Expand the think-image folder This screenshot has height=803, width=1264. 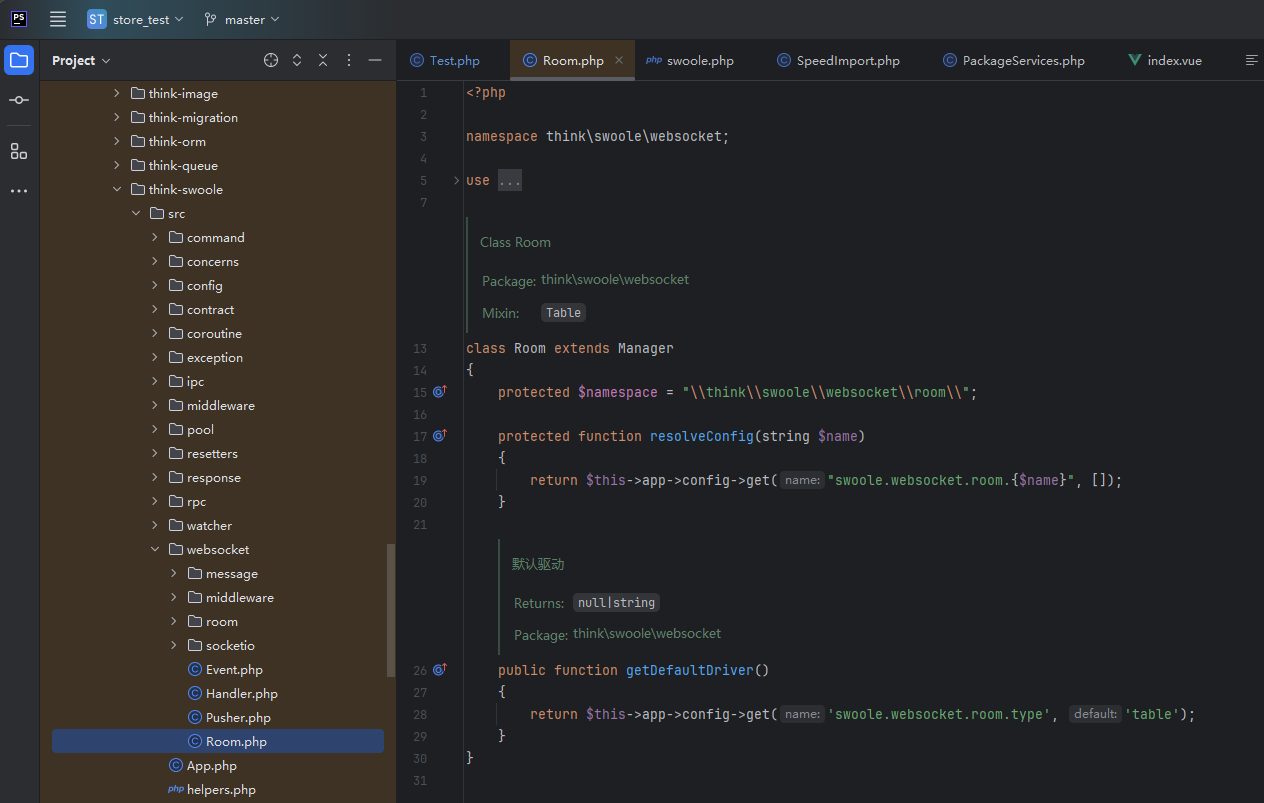click(x=116, y=93)
